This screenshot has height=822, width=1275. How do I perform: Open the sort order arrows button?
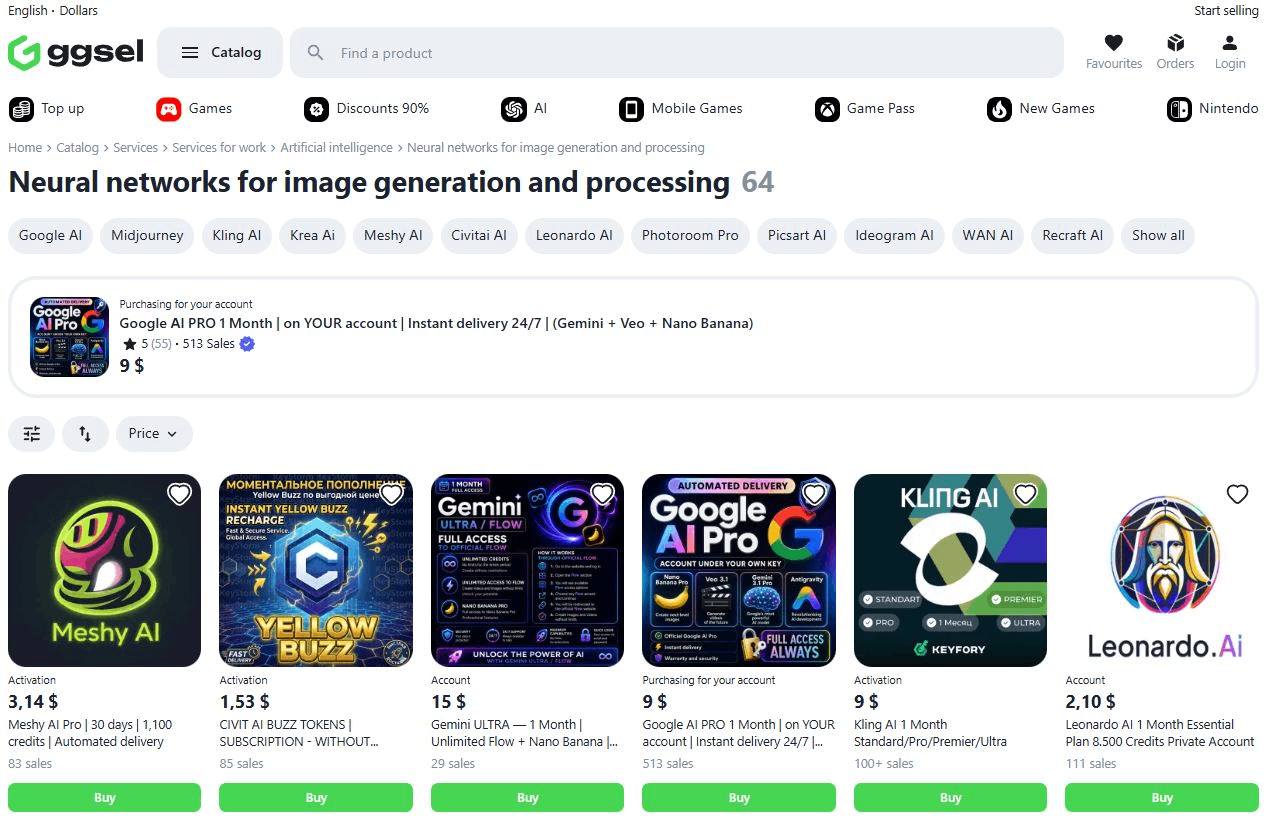pos(85,434)
